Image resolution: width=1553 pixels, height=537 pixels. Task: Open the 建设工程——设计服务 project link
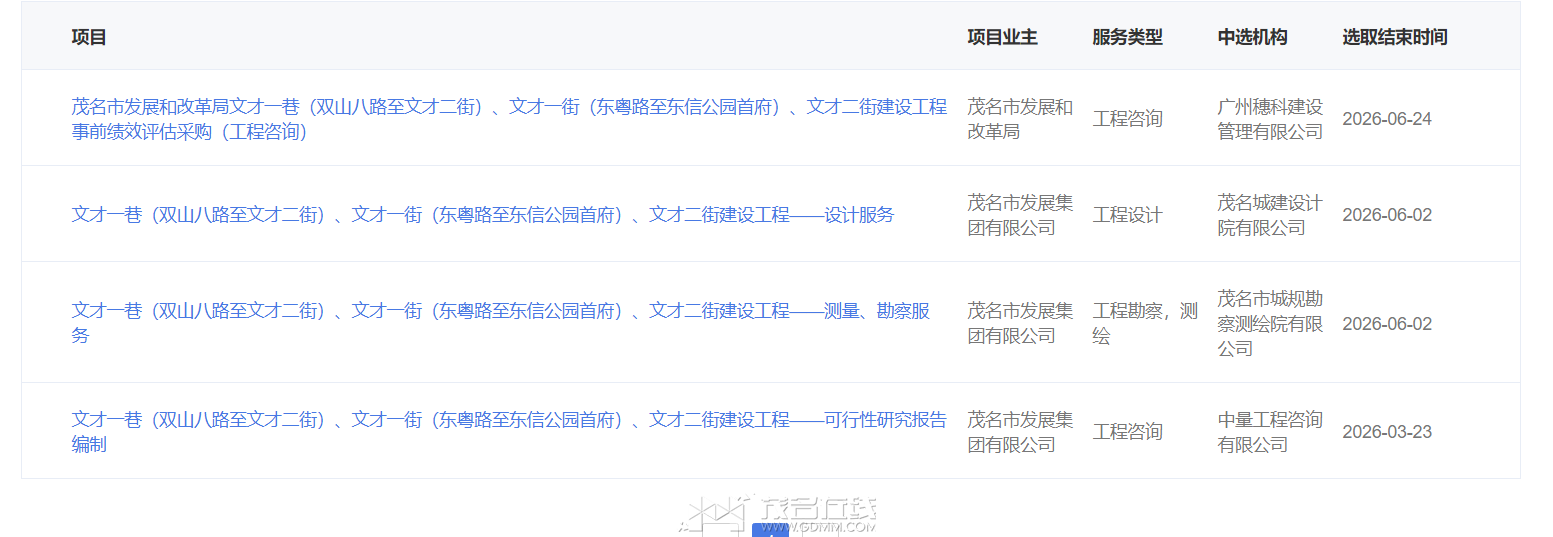(483, 215)
